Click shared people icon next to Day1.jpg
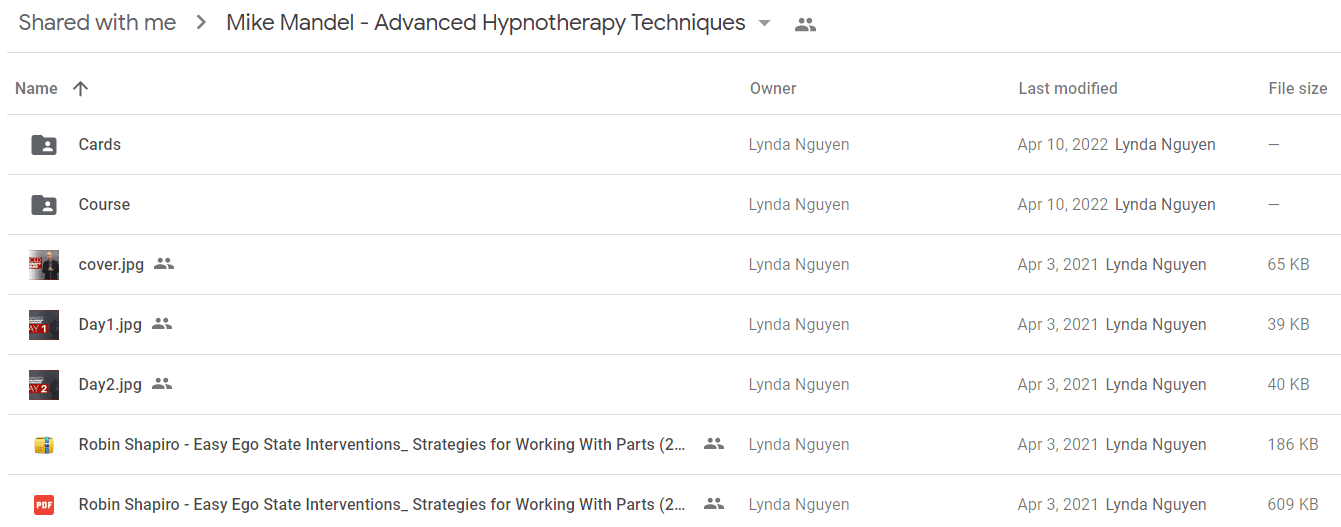The width and height of the screenshot is (1341, 527). (x=162, y=324)
